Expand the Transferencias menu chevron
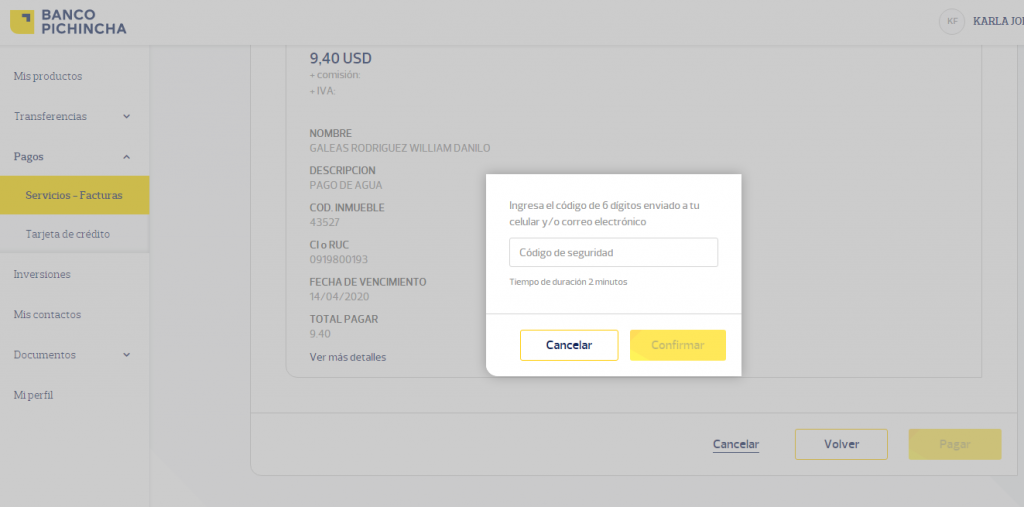The height and width of the screenshot is (507, 1024). [x=127, y=116]
